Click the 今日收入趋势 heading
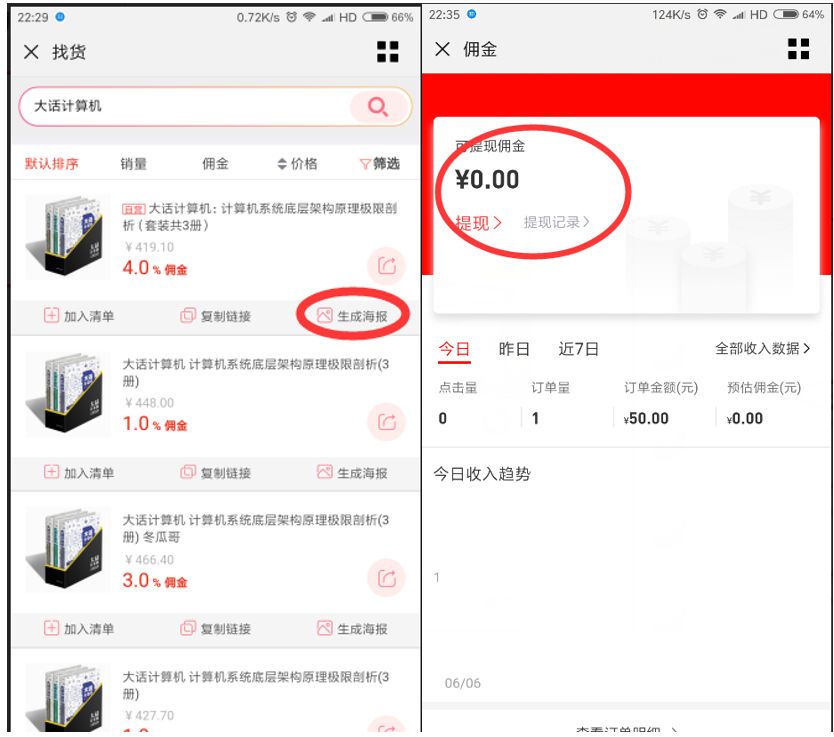The width and height of the screenshot is (834, 737). click(482, 473)
